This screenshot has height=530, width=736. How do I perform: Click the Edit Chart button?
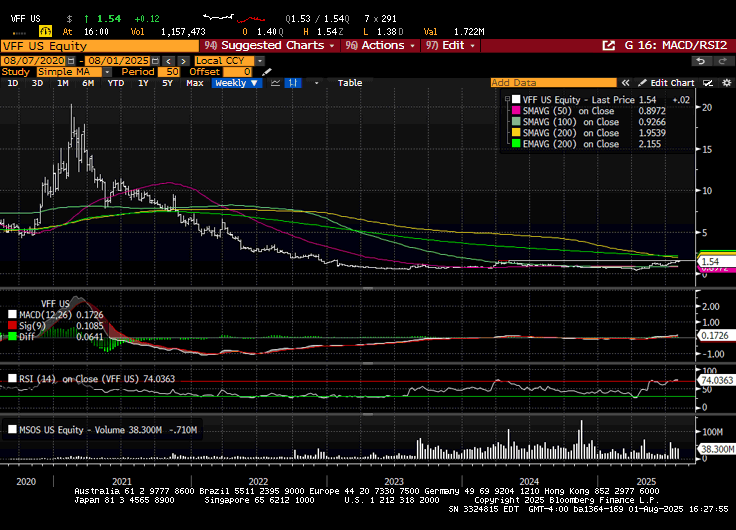point(667,83)
